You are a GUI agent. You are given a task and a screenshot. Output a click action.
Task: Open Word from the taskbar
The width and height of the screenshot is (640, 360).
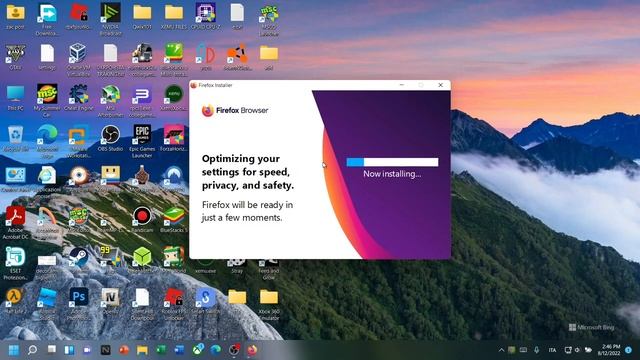point(179,350)
